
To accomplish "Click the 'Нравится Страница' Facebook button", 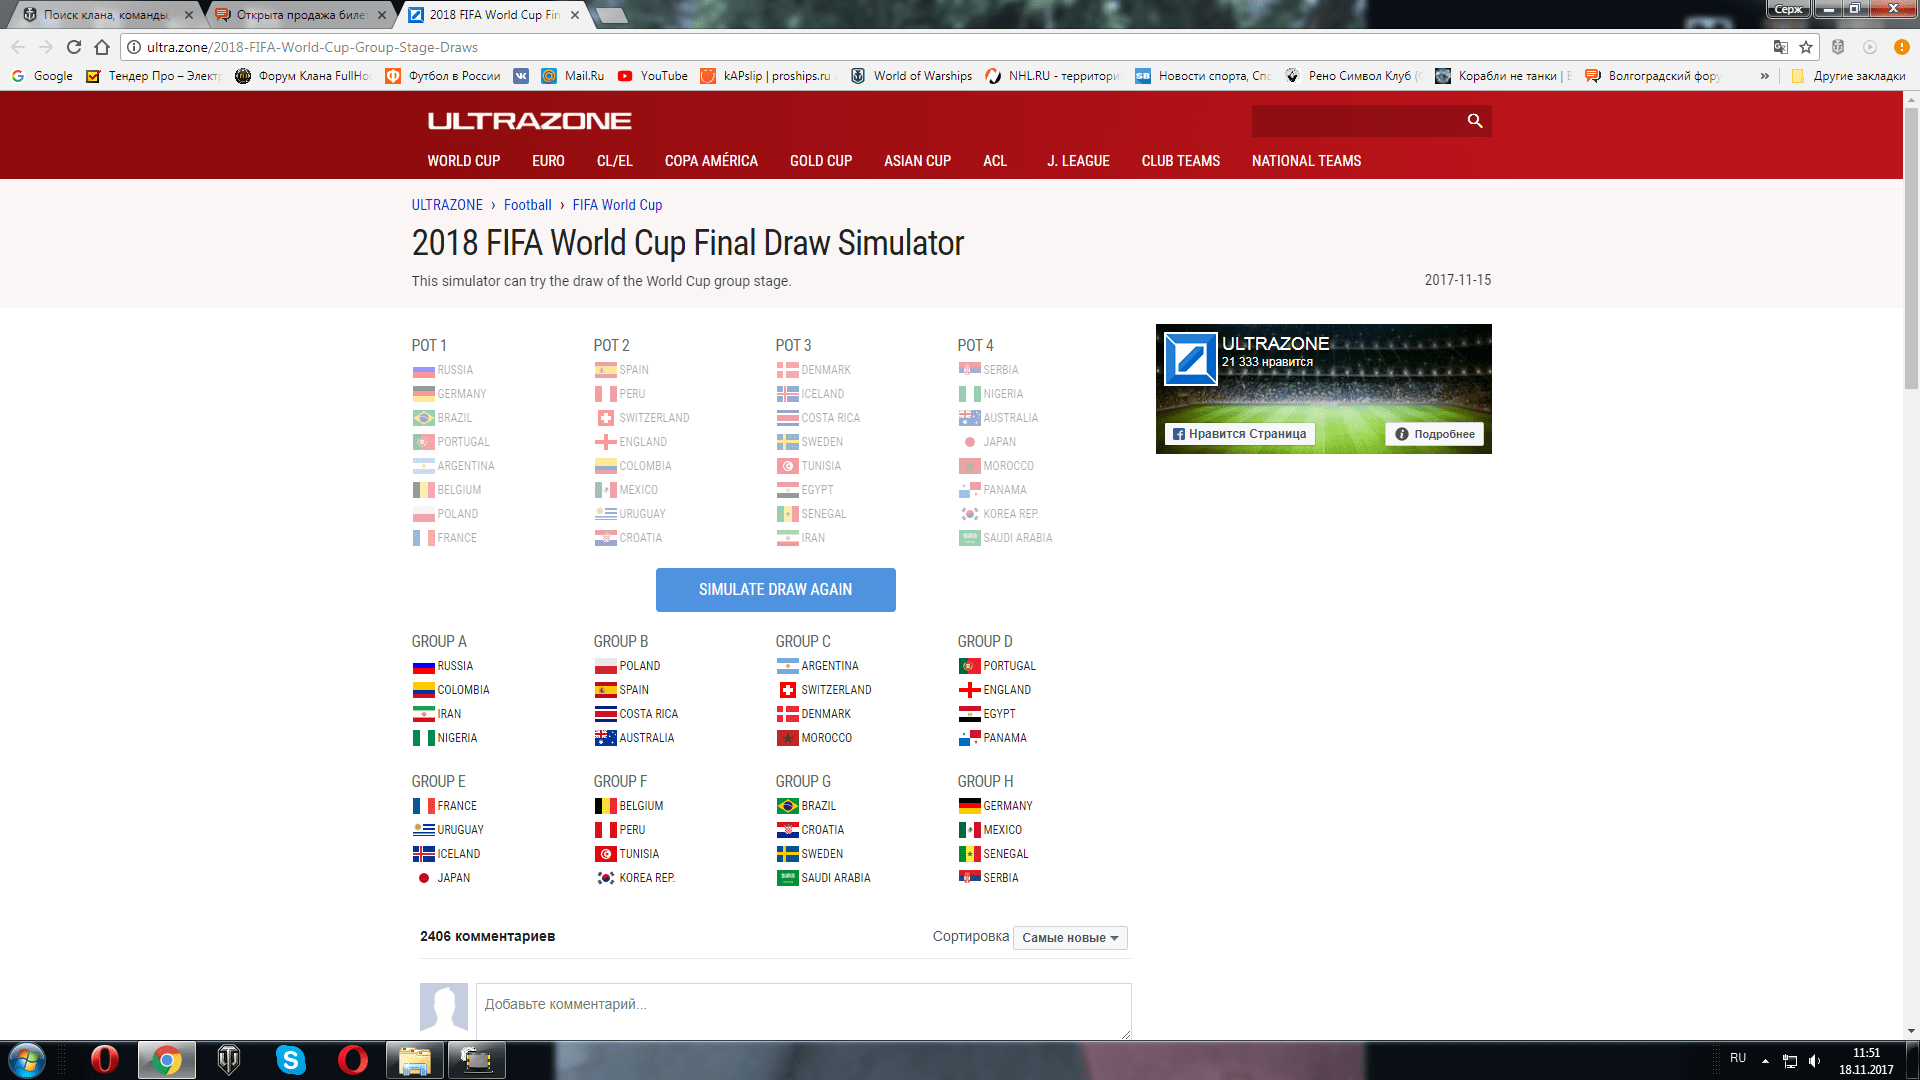I will pos(1239,434).
